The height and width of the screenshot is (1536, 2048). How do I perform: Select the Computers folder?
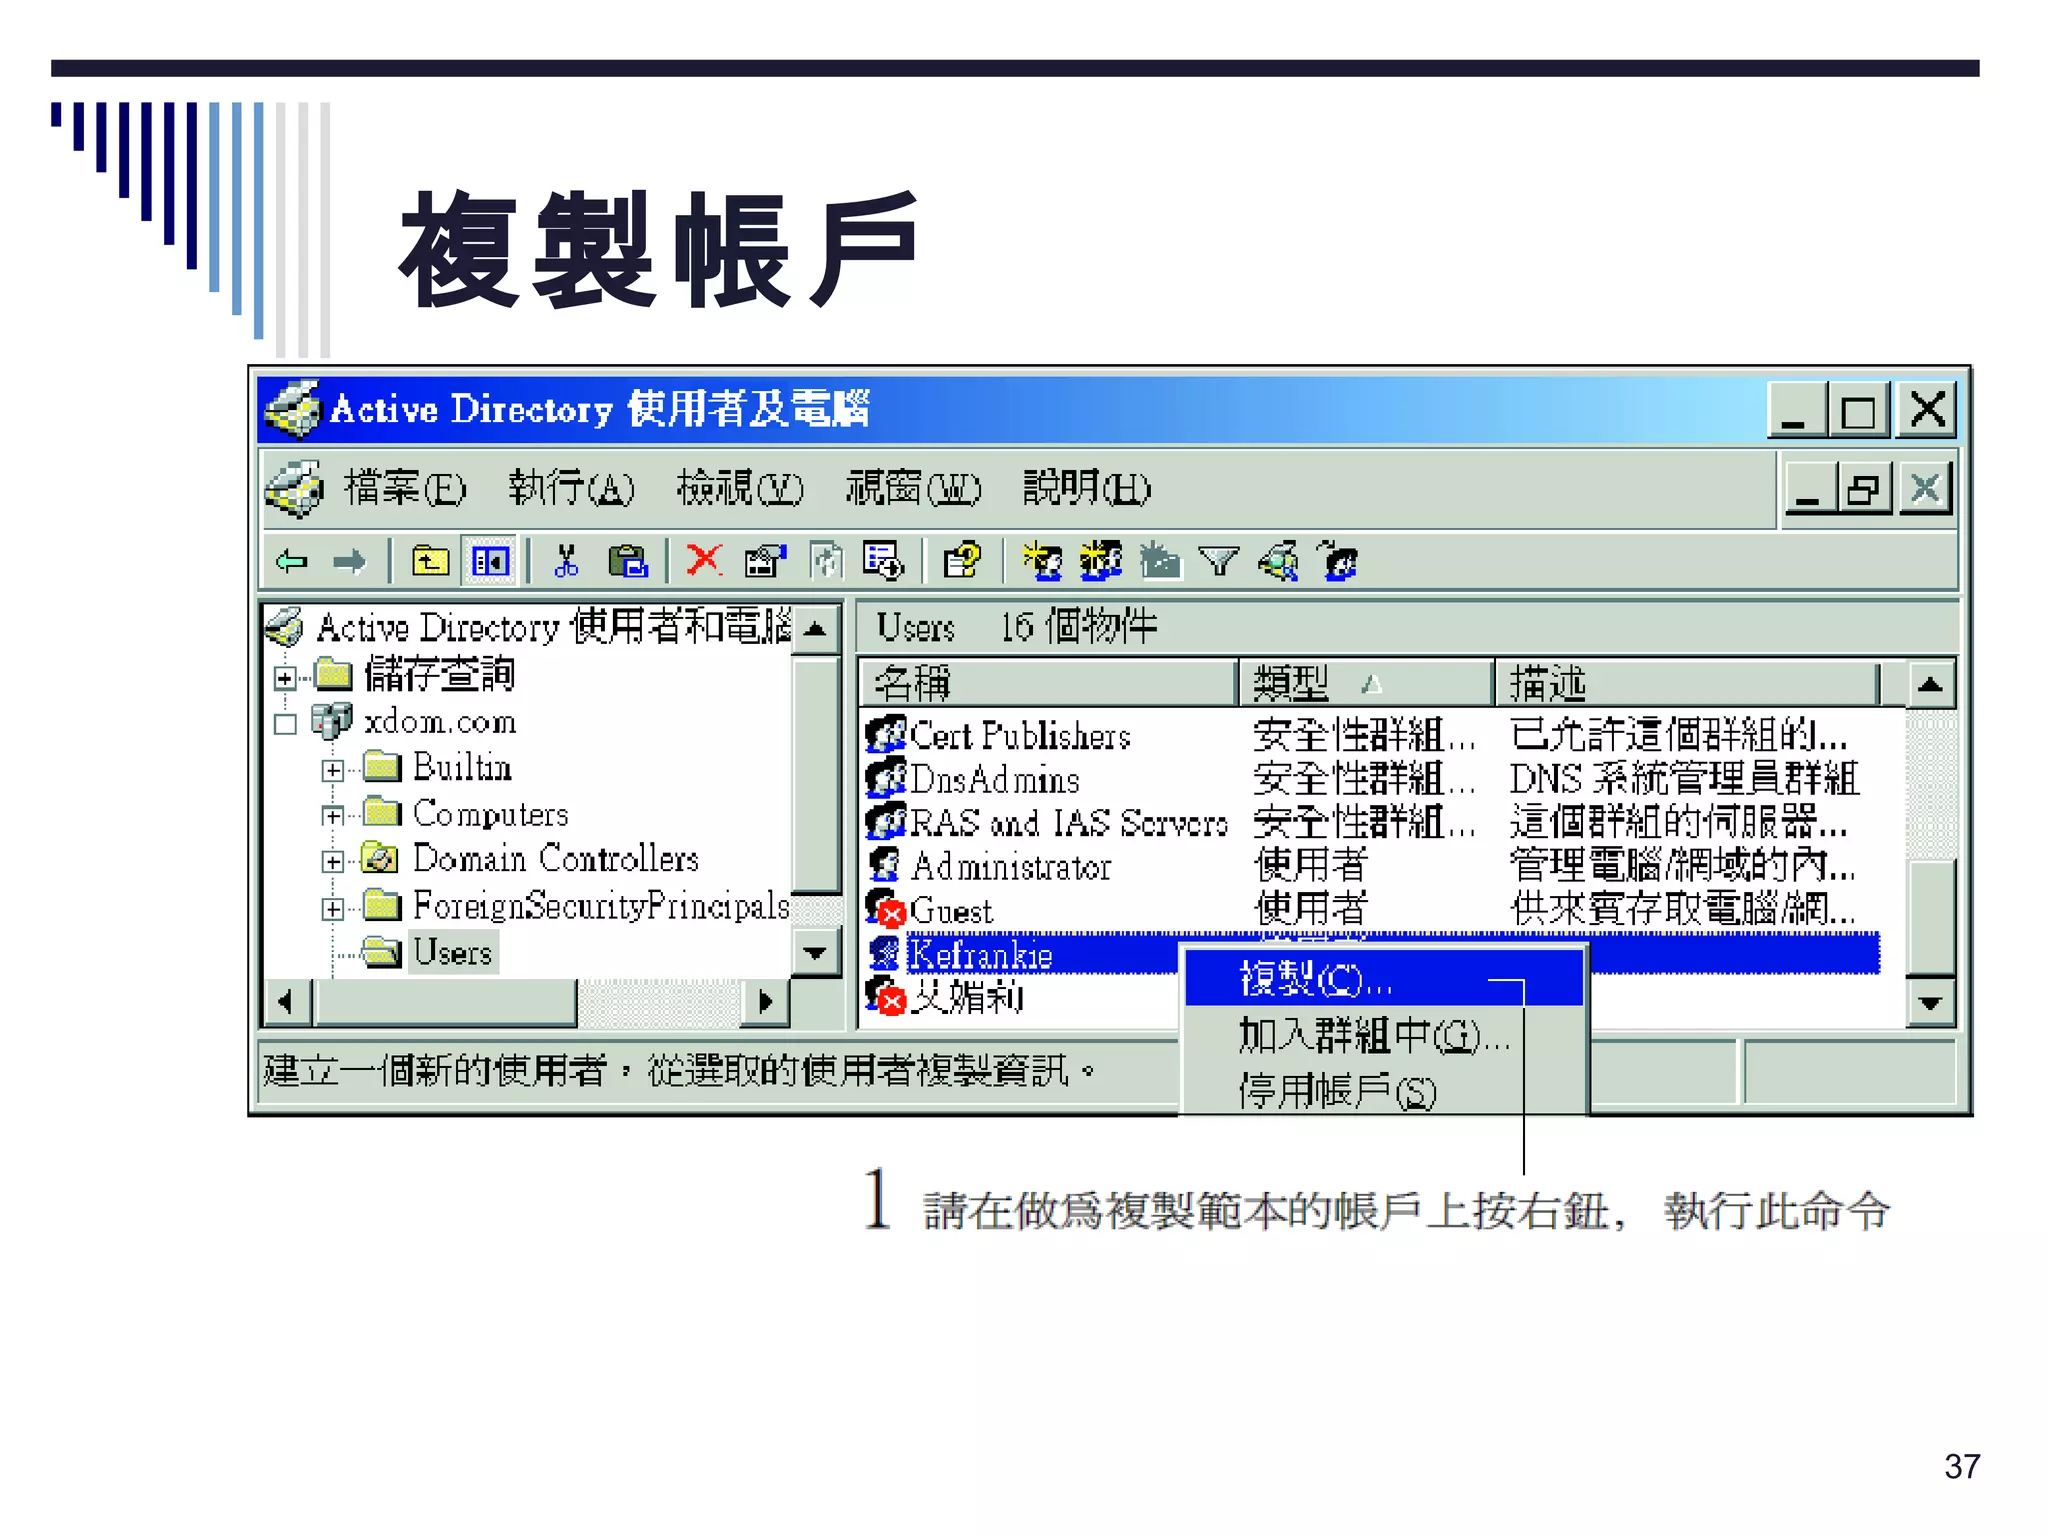click(x=490, y=814)
